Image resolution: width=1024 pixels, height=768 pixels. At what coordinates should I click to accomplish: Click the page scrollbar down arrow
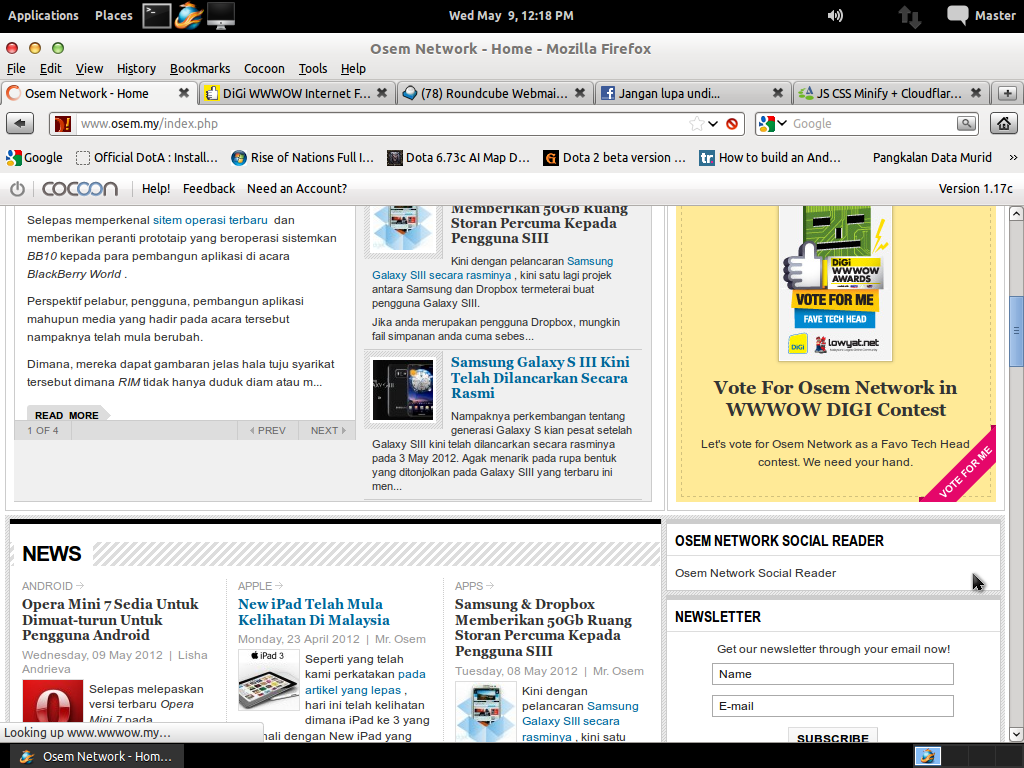pyautogui.click(x=1016, y=734)
